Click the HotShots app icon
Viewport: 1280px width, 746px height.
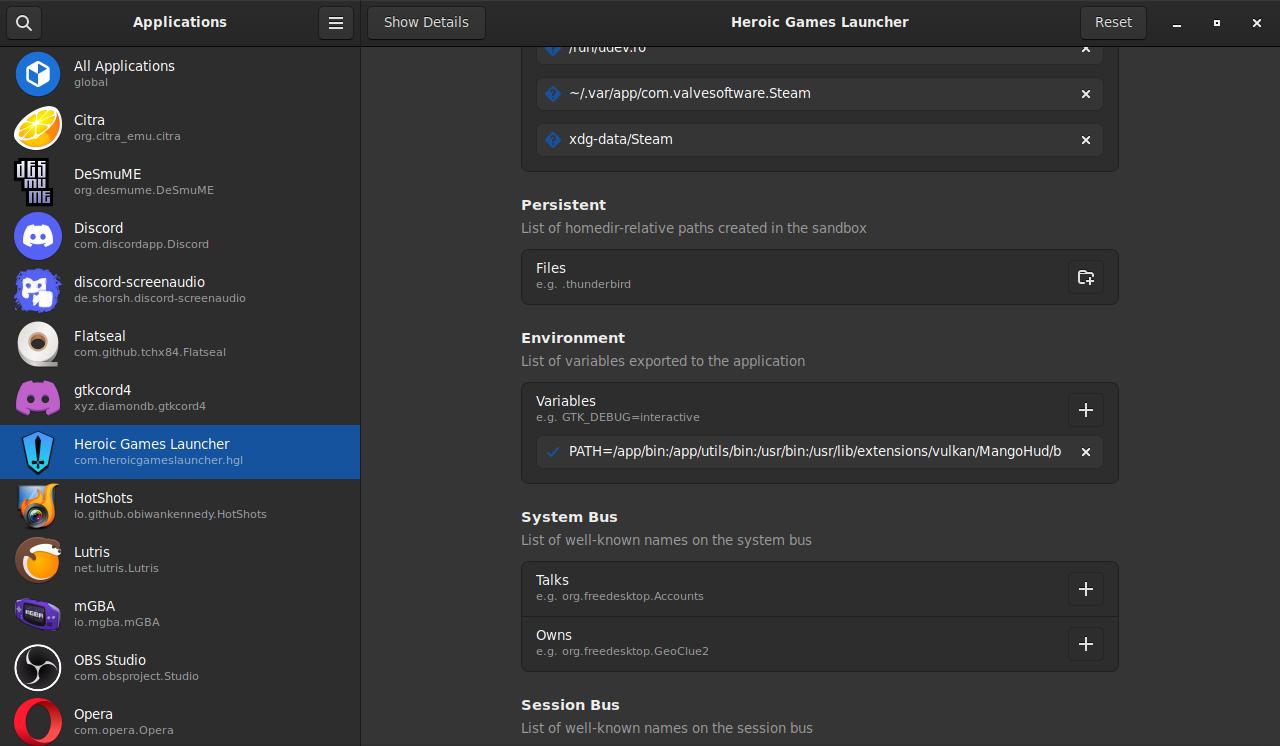point(38,506)
